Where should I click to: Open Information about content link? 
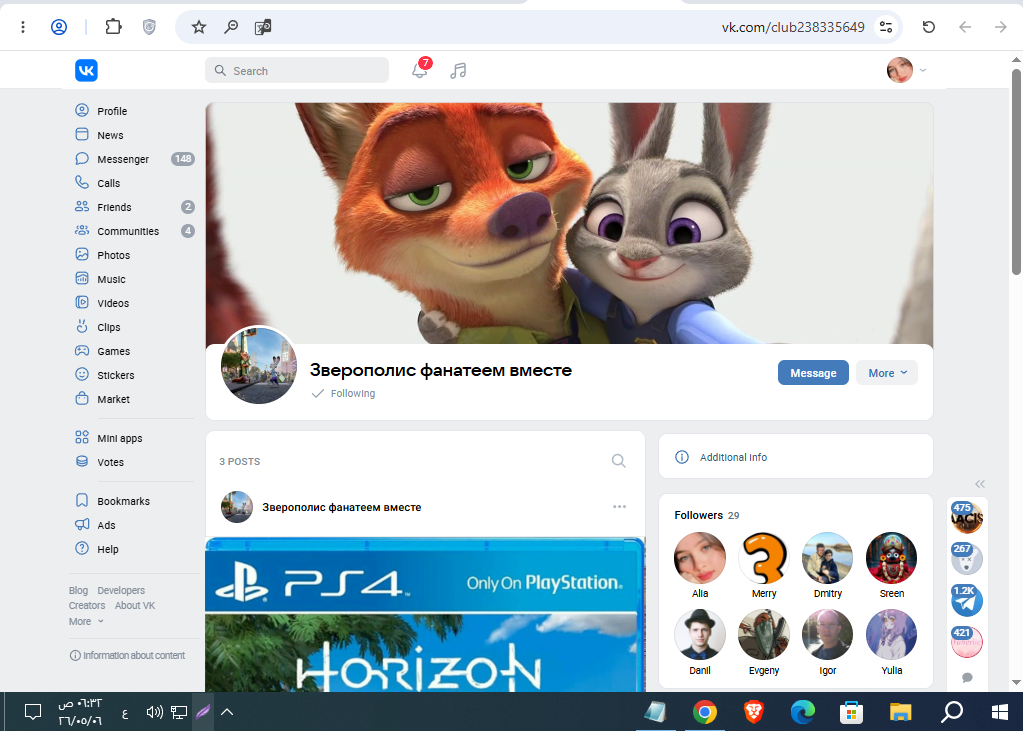click(127, 655)
